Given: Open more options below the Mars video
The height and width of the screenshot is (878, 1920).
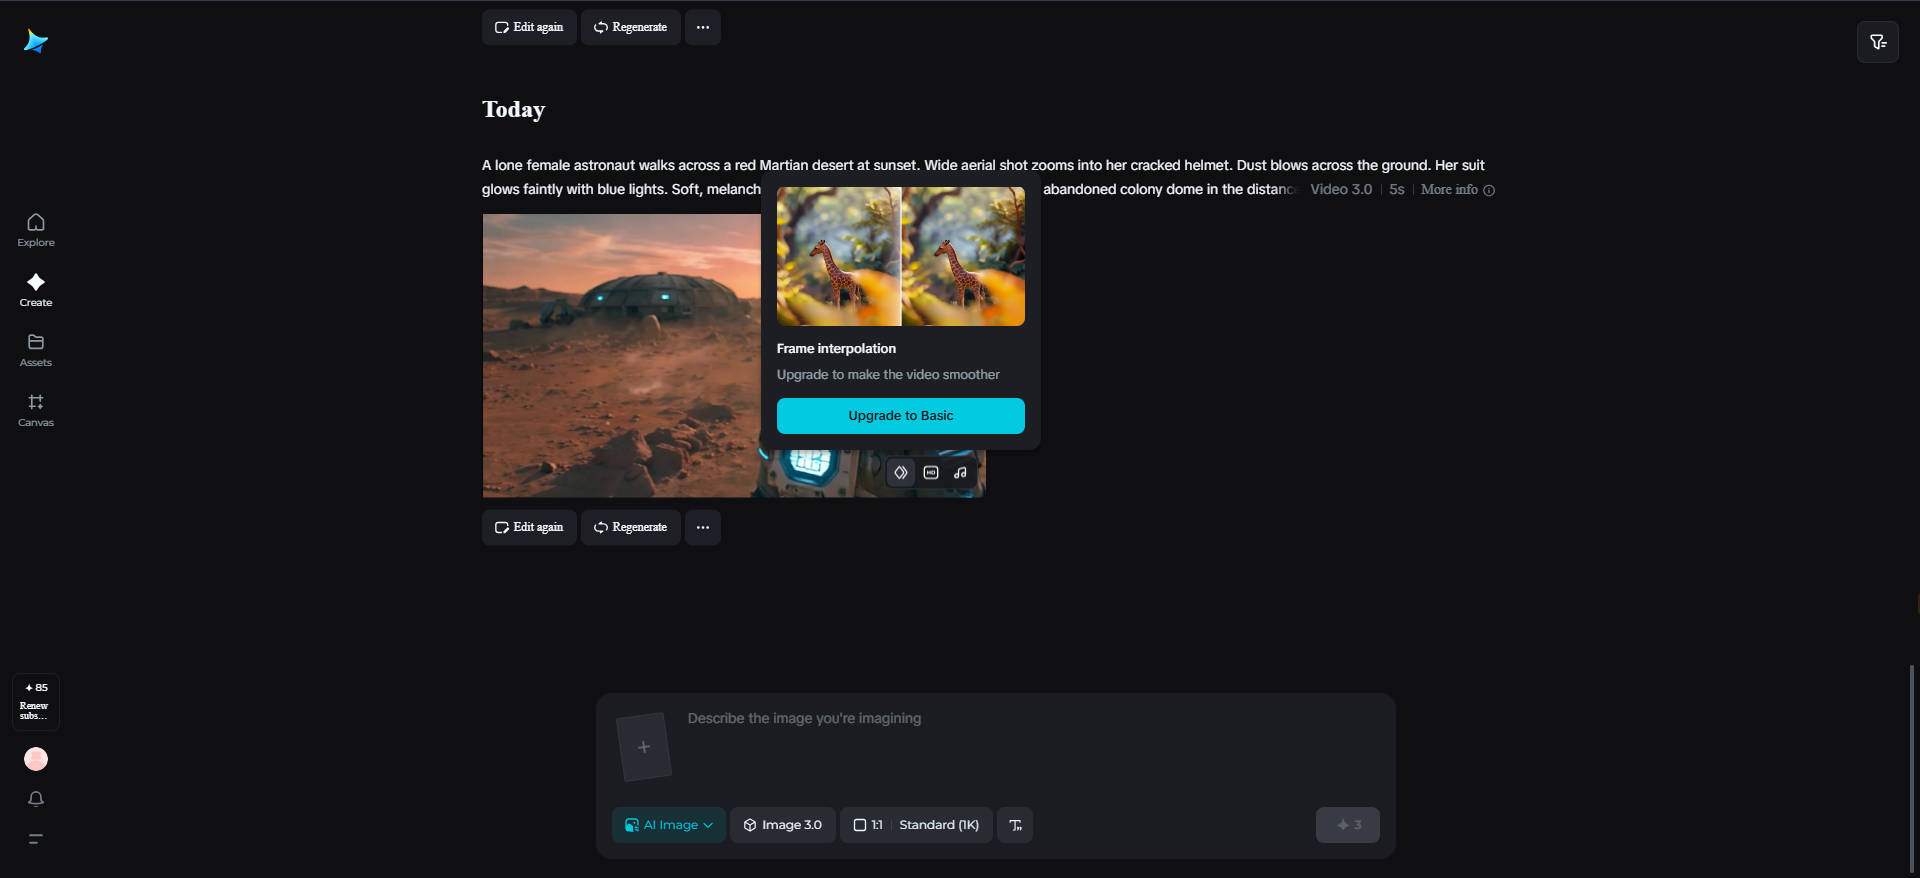Looking at the screenshot, I should 703,527.
